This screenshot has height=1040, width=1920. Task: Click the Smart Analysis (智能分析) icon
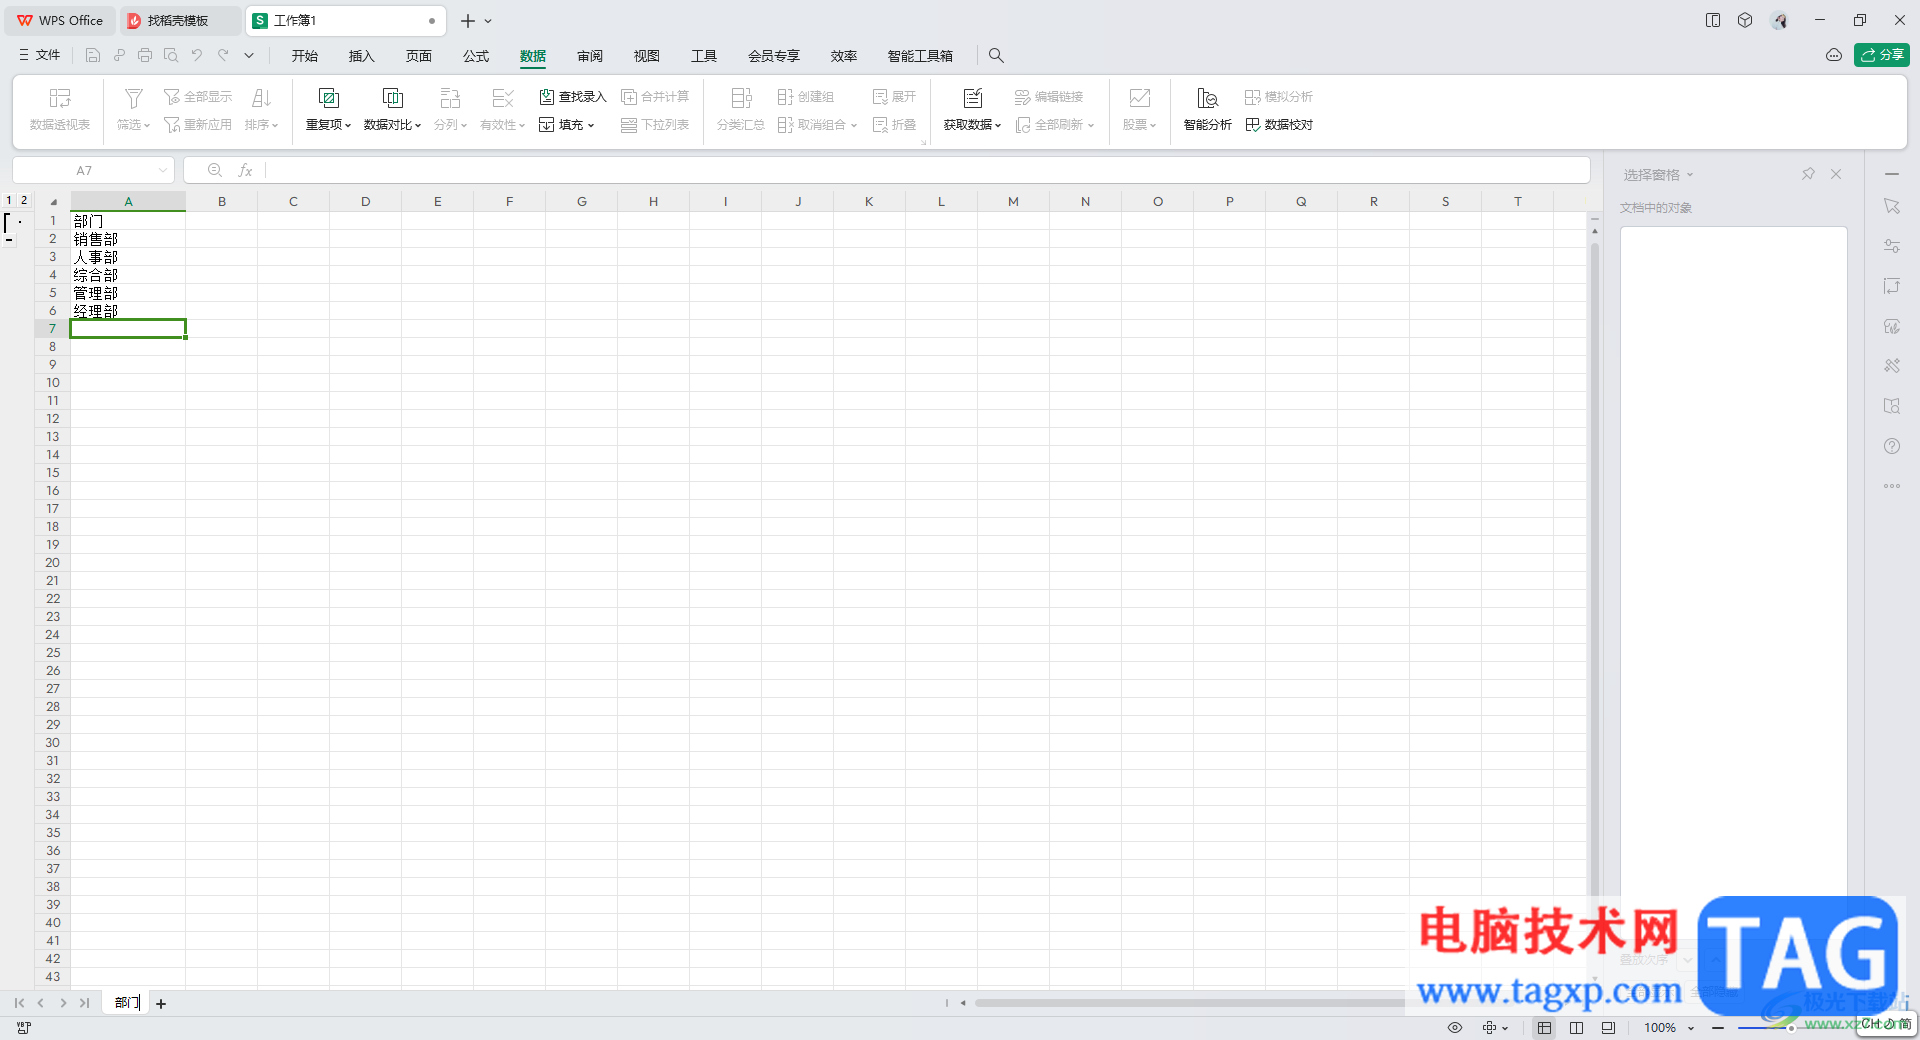(1207, 98)
